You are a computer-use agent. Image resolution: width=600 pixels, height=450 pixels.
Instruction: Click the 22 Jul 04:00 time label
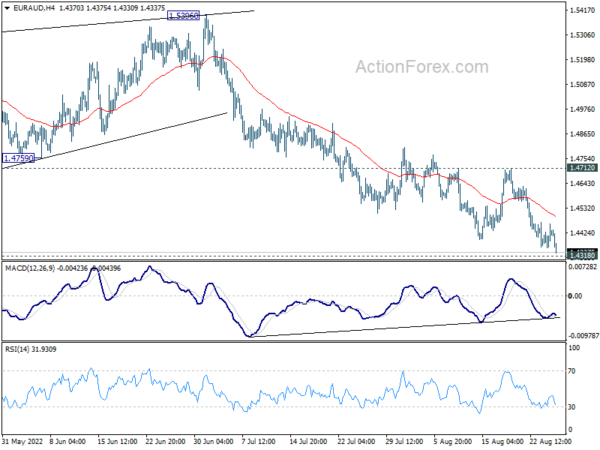[x=357, y=441]
